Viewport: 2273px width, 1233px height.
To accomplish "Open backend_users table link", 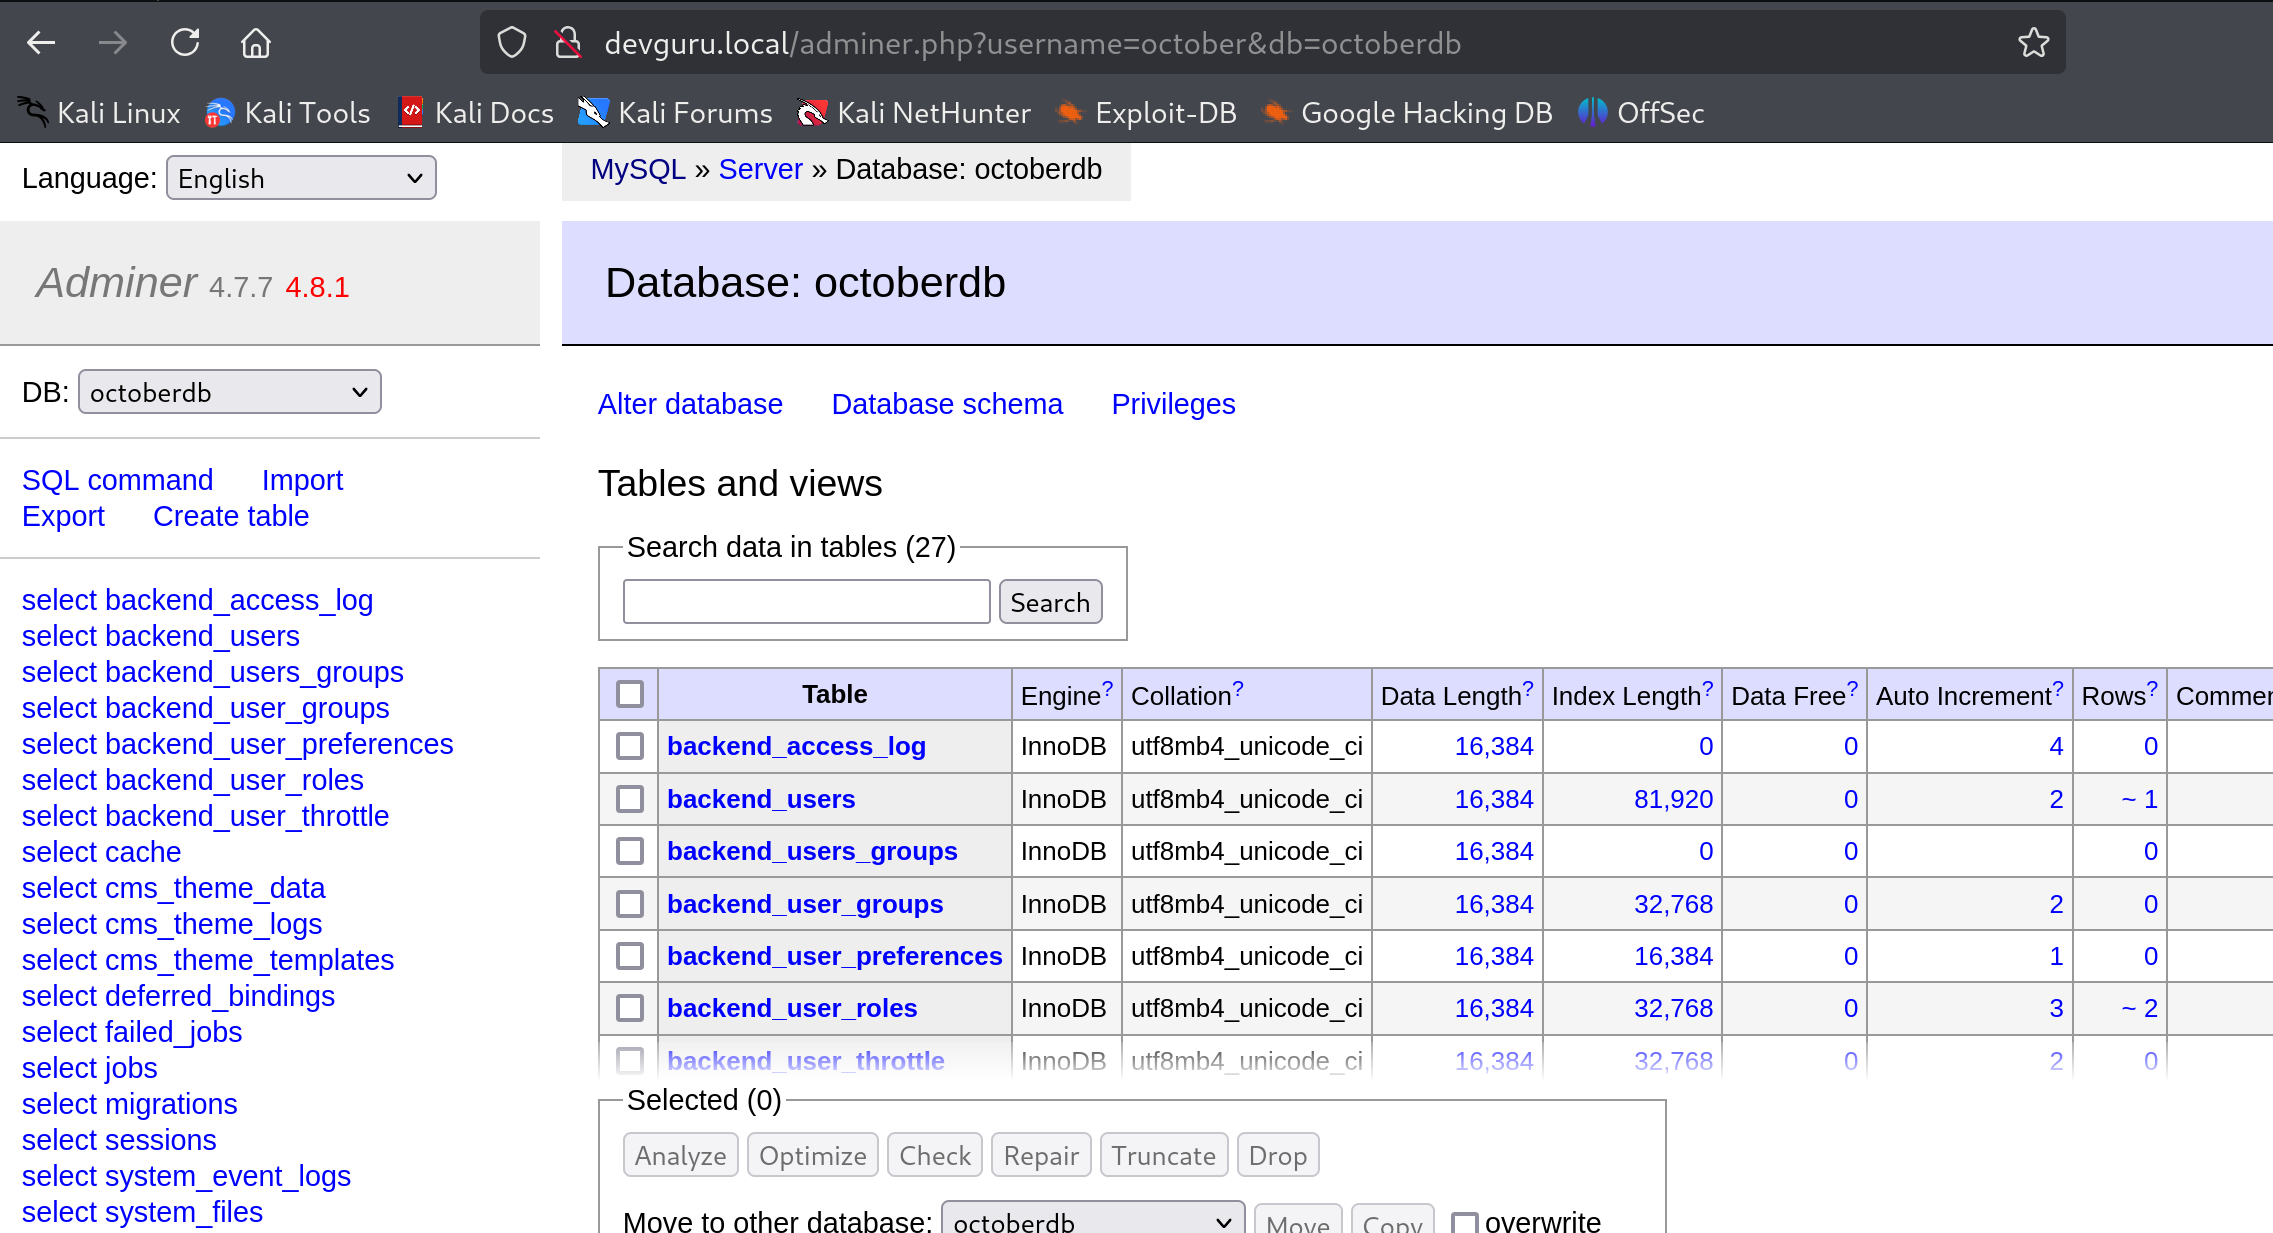I will point(761,799).
